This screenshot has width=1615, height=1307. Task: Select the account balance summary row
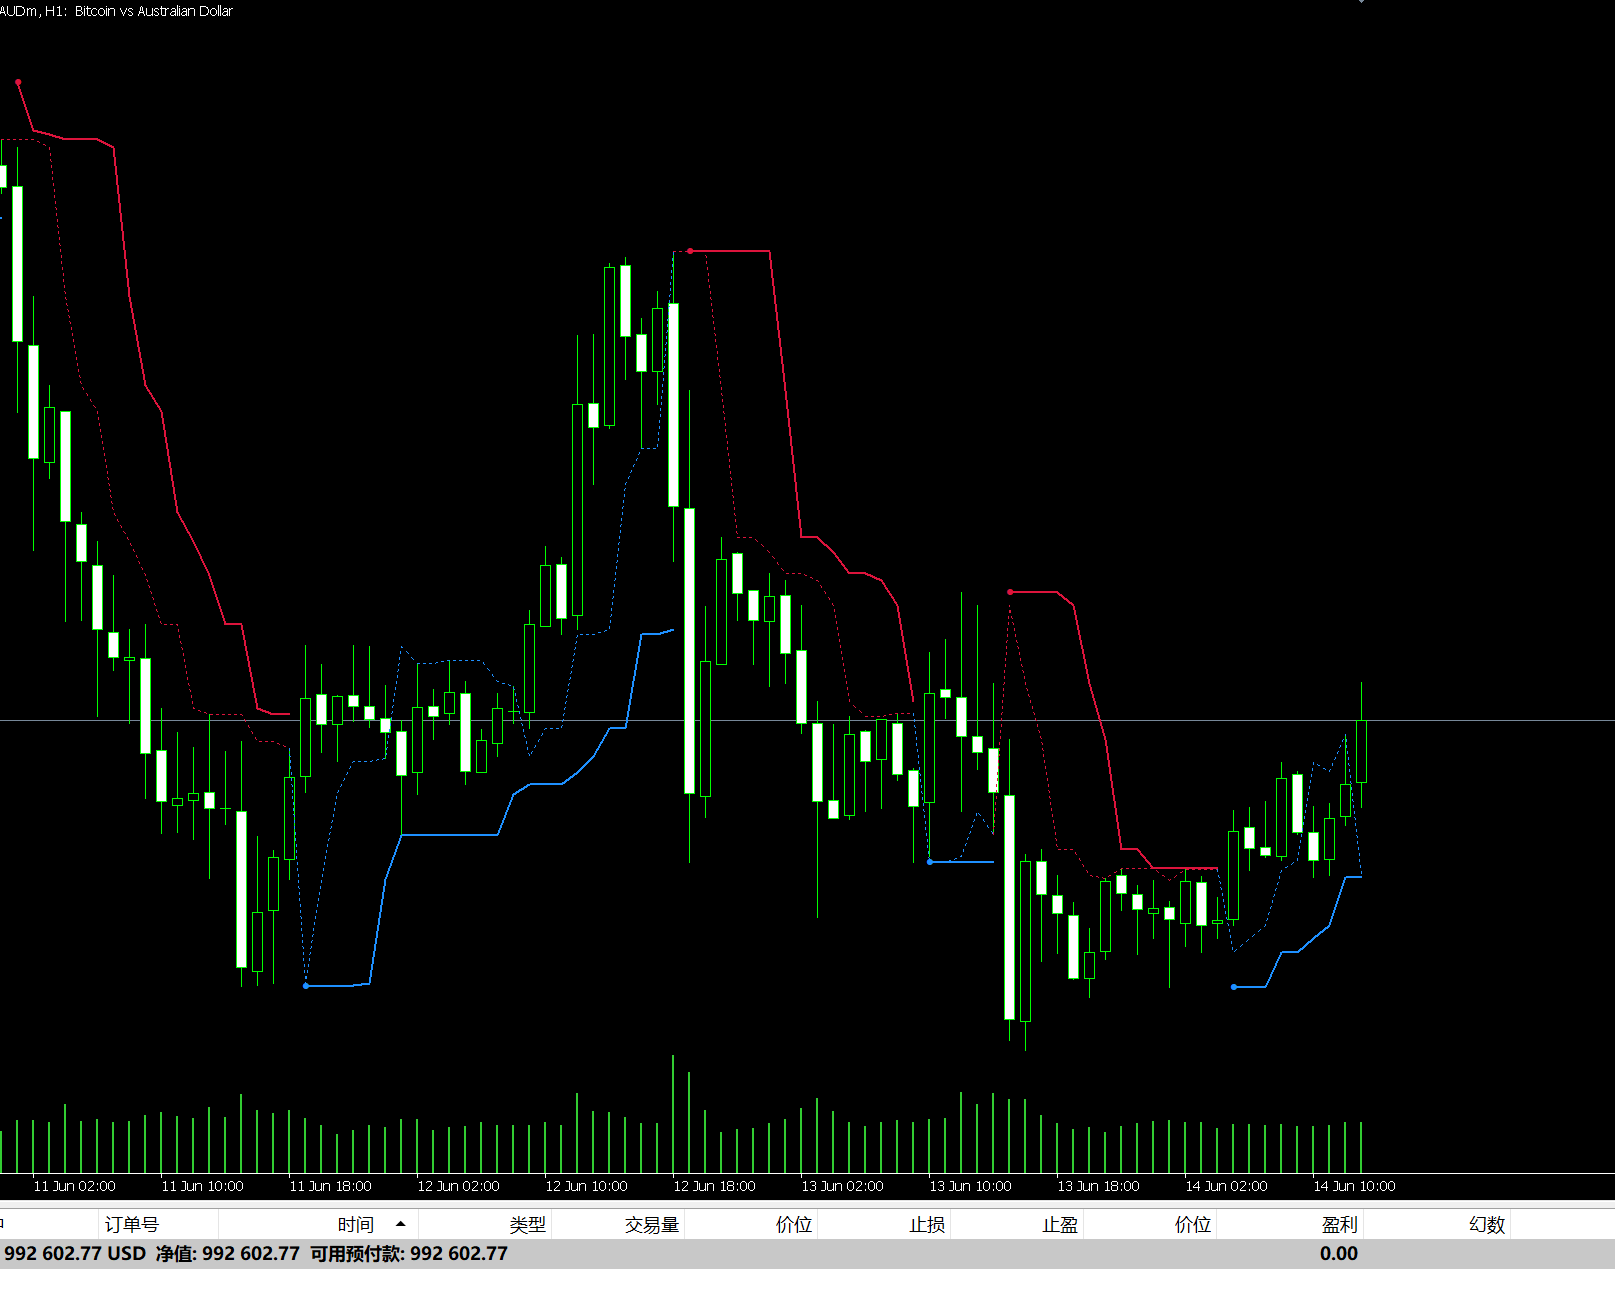[x=807, y=1254]
